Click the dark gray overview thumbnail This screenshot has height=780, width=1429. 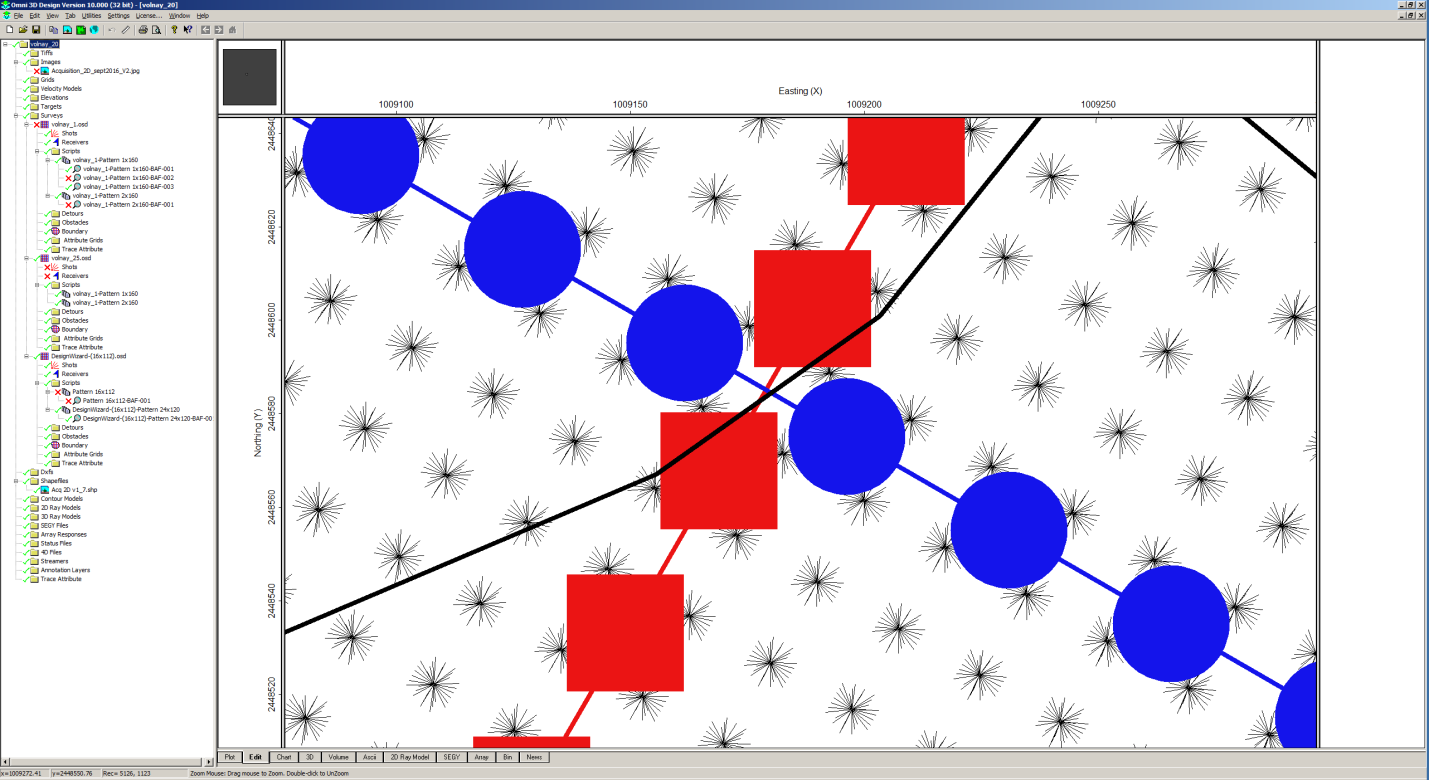click(249, 77)
